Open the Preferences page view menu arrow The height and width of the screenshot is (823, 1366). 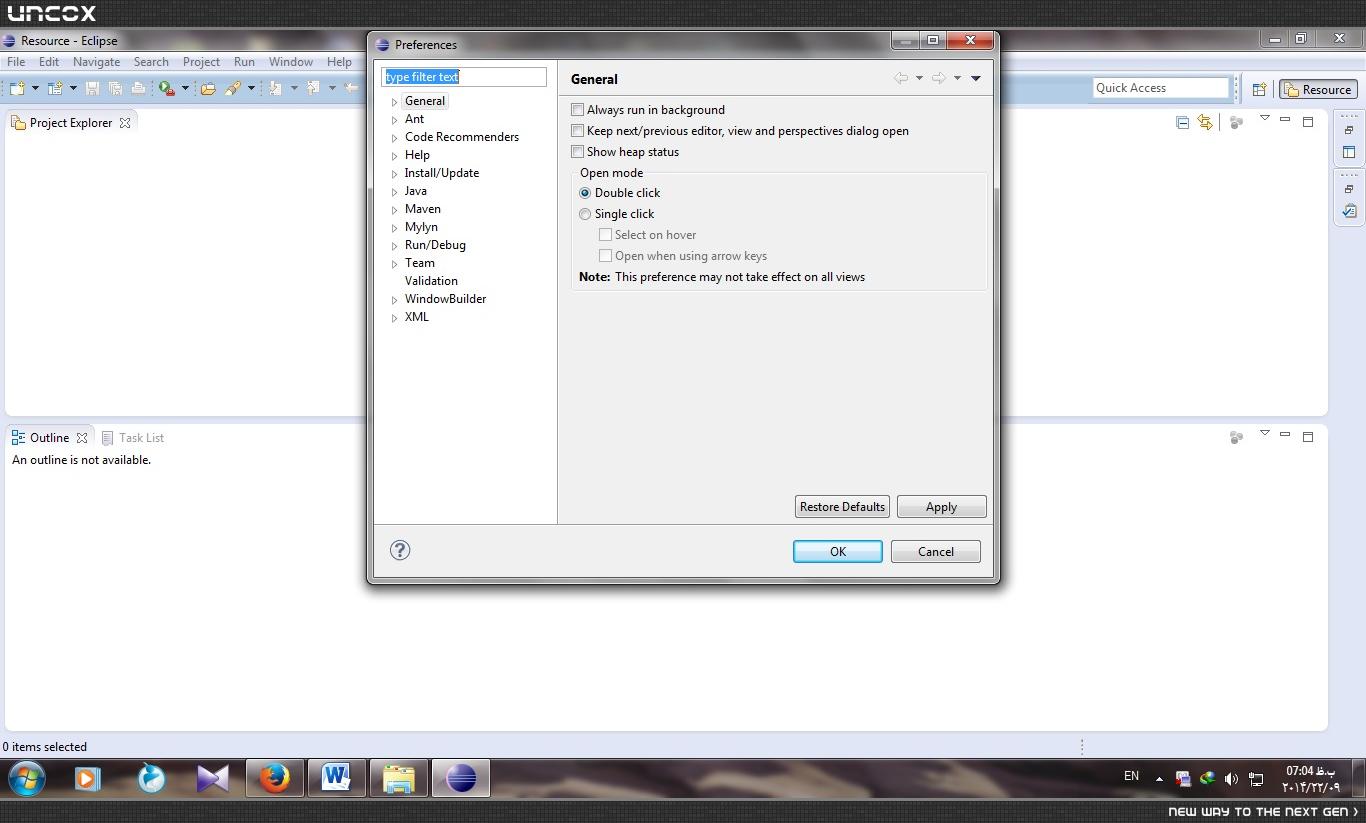[x=976, y=78]
